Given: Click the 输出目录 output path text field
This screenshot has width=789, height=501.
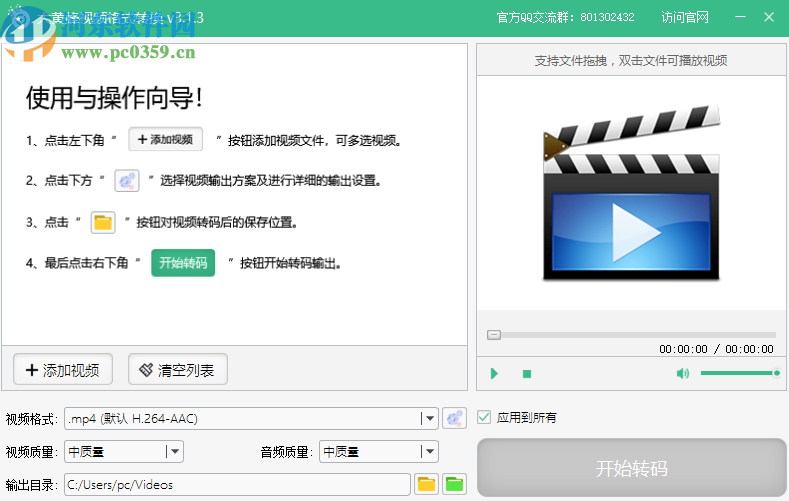Looking at the screenshot, I should click(237, 485).
